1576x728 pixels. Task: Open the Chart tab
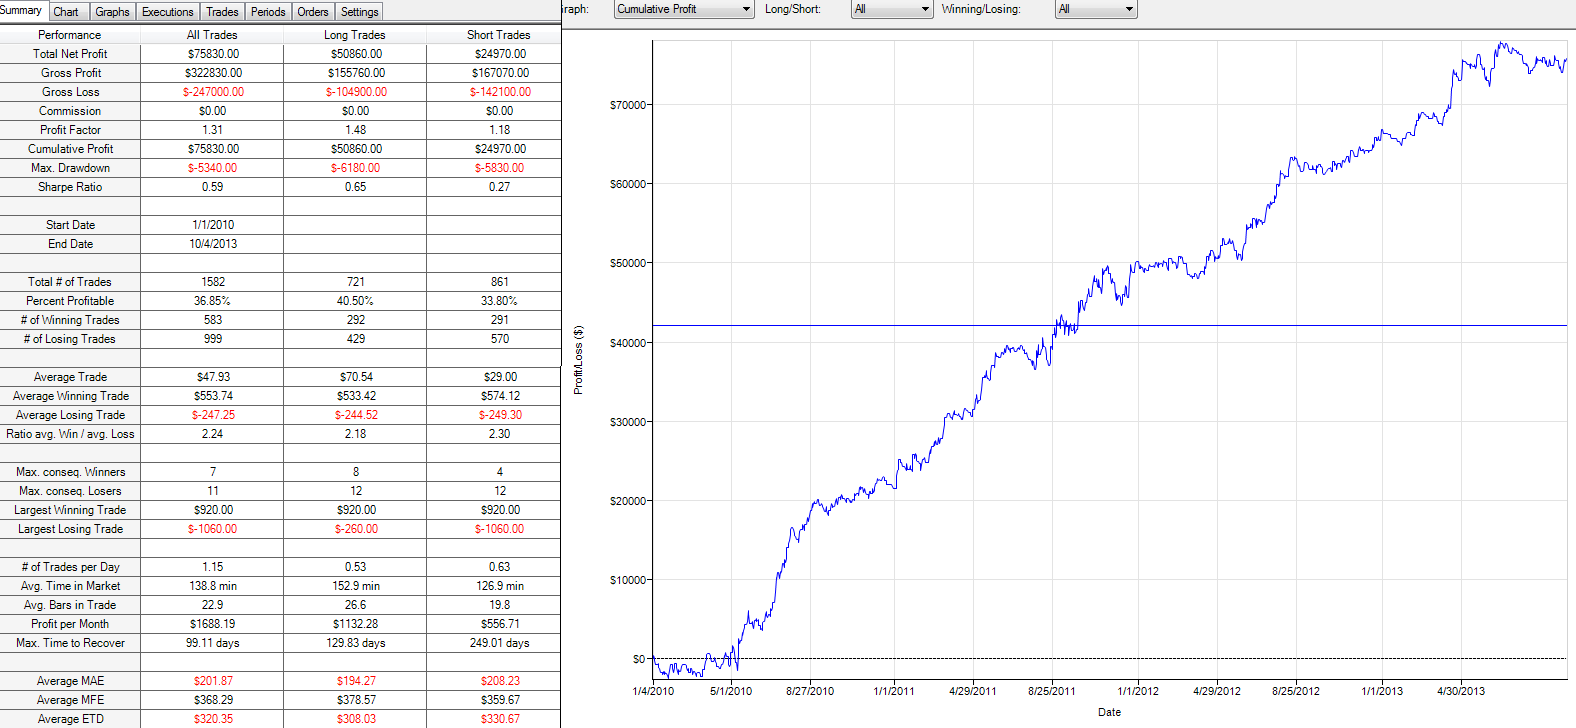[x=66, y=12]
